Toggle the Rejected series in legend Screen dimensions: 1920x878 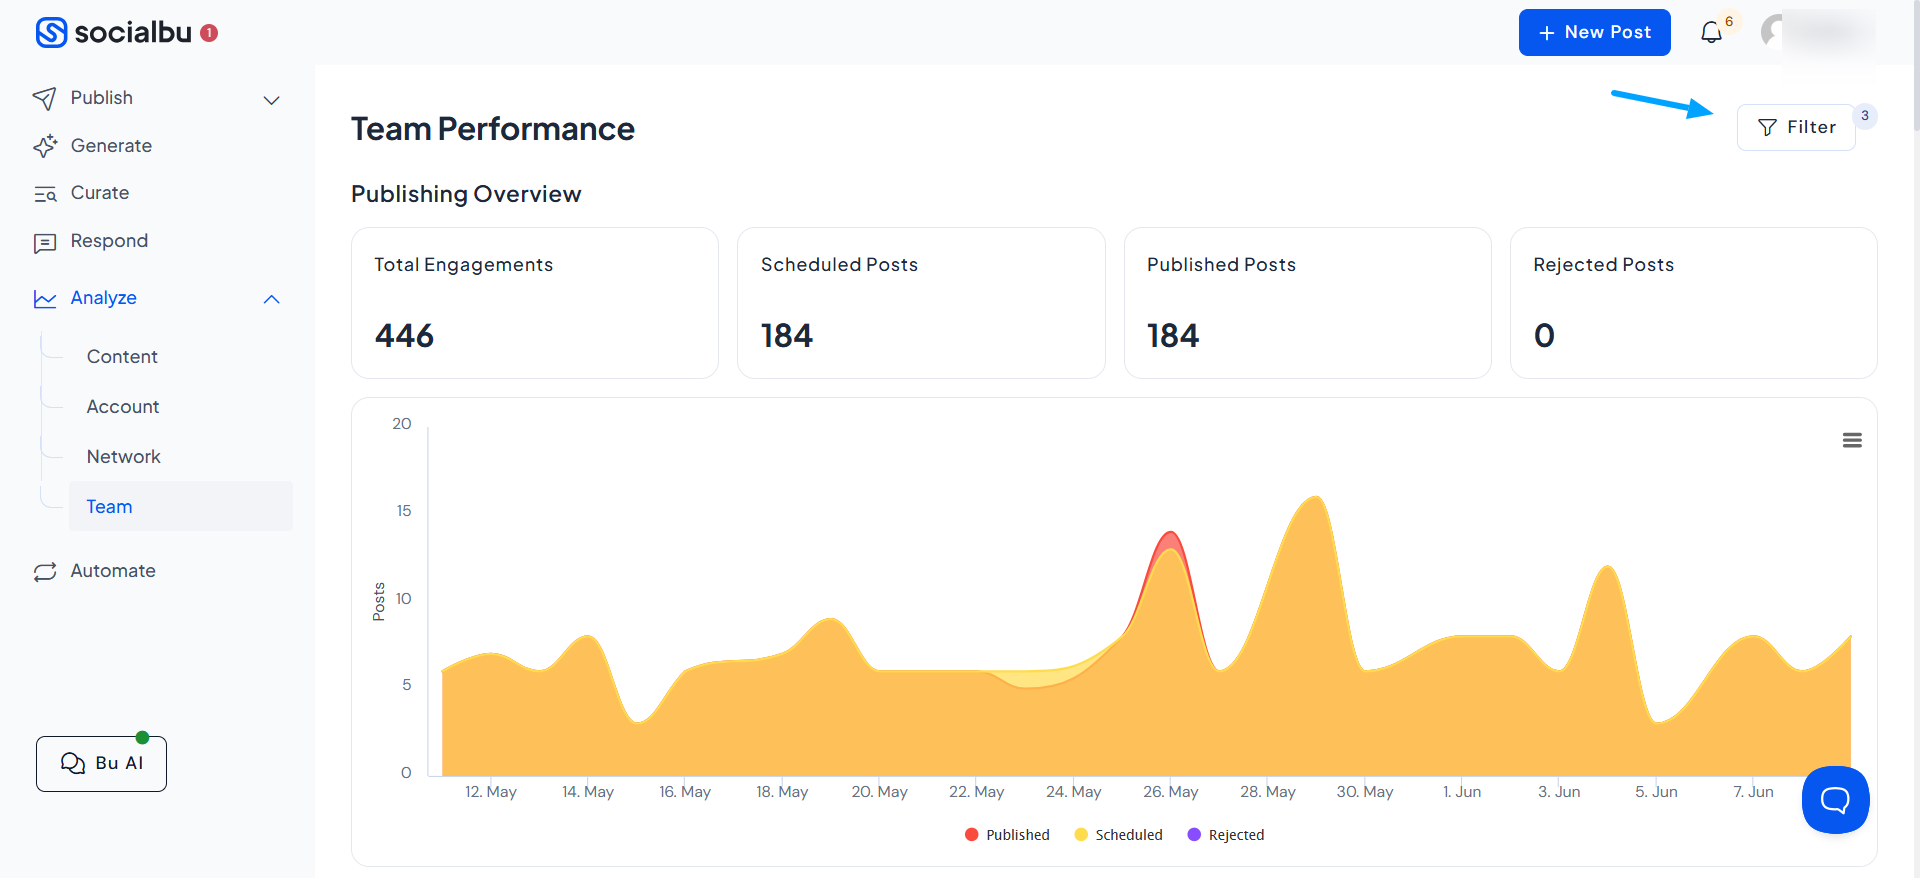pos(1226,835)
